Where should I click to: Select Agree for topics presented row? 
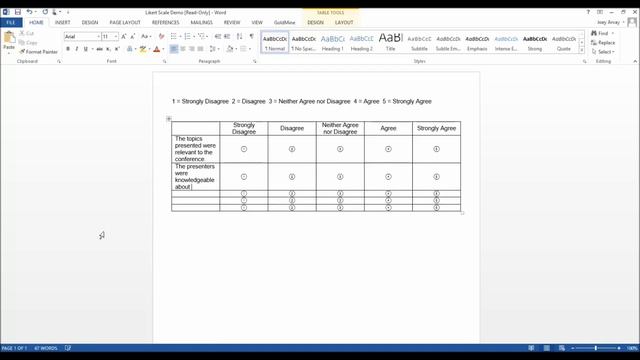pyautogui.click(x=388, y=149)
